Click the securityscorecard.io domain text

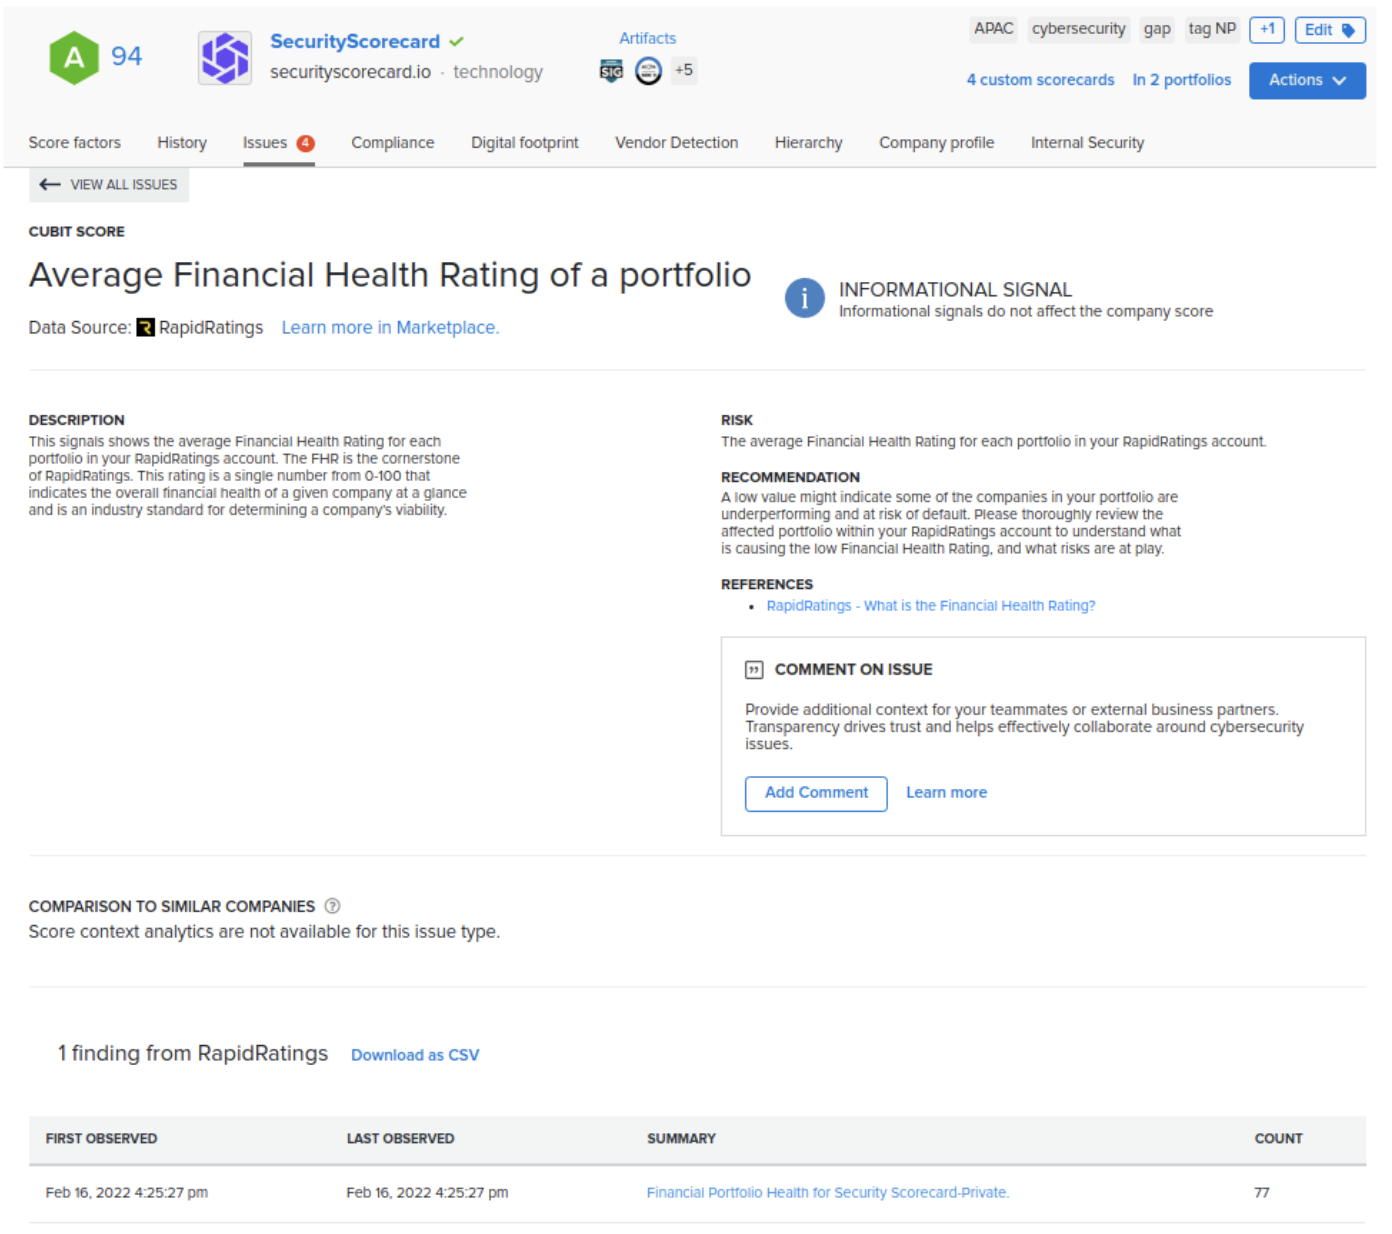(x=350, y=72)
